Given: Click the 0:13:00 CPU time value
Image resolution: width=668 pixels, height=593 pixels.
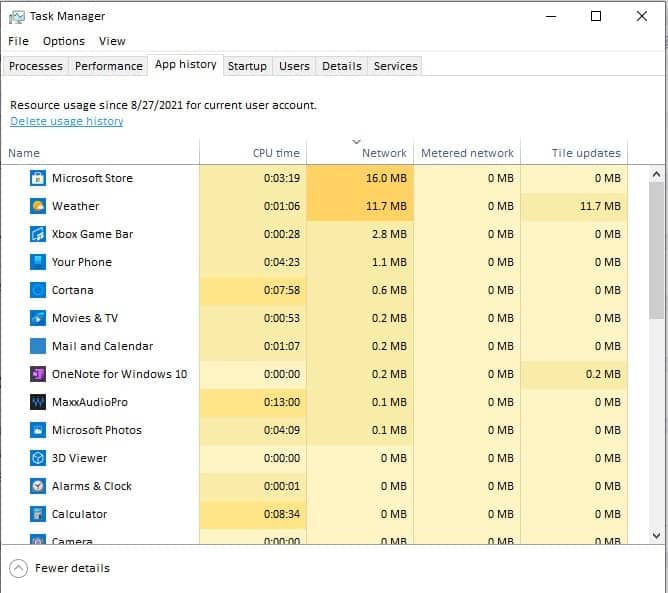Looking at the screenshot, I should [x=282, y=402].
